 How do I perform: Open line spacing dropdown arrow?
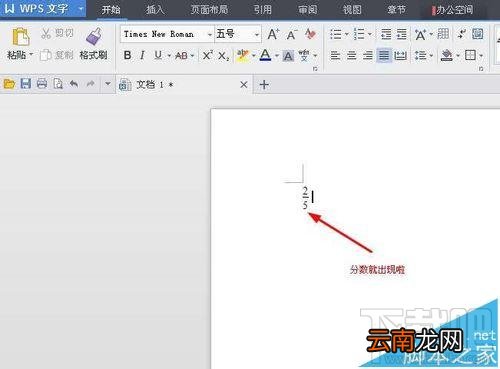click(x=431, y=55)
